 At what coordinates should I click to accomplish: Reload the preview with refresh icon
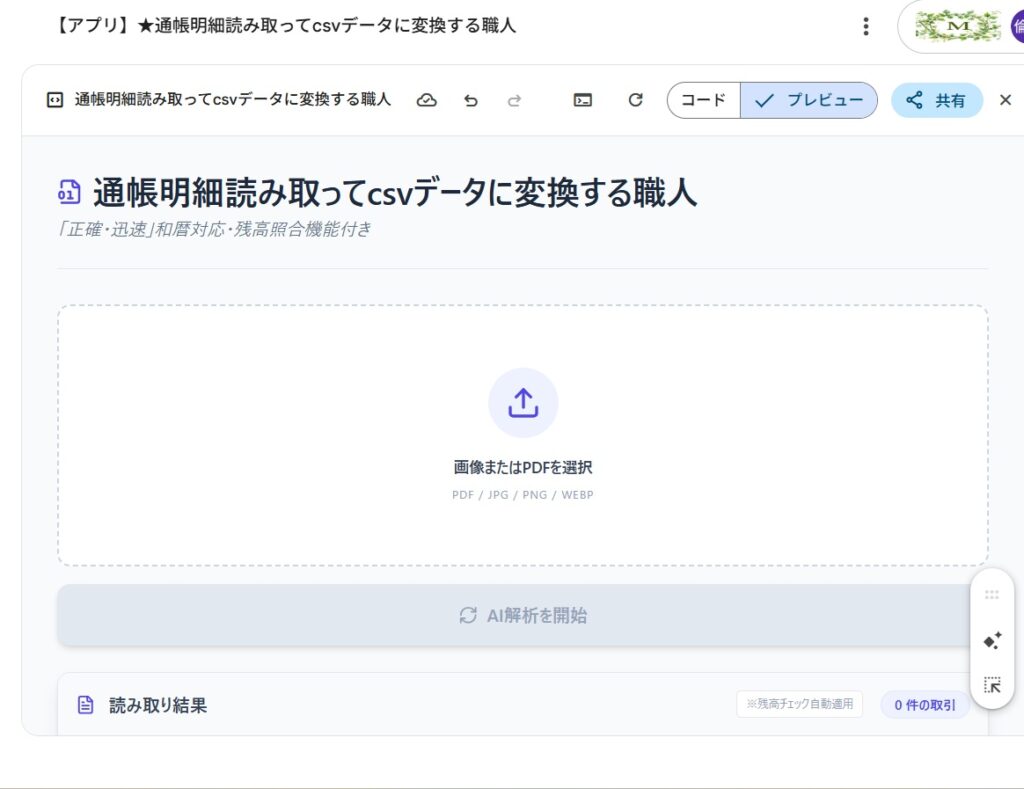tap(635, 100)
